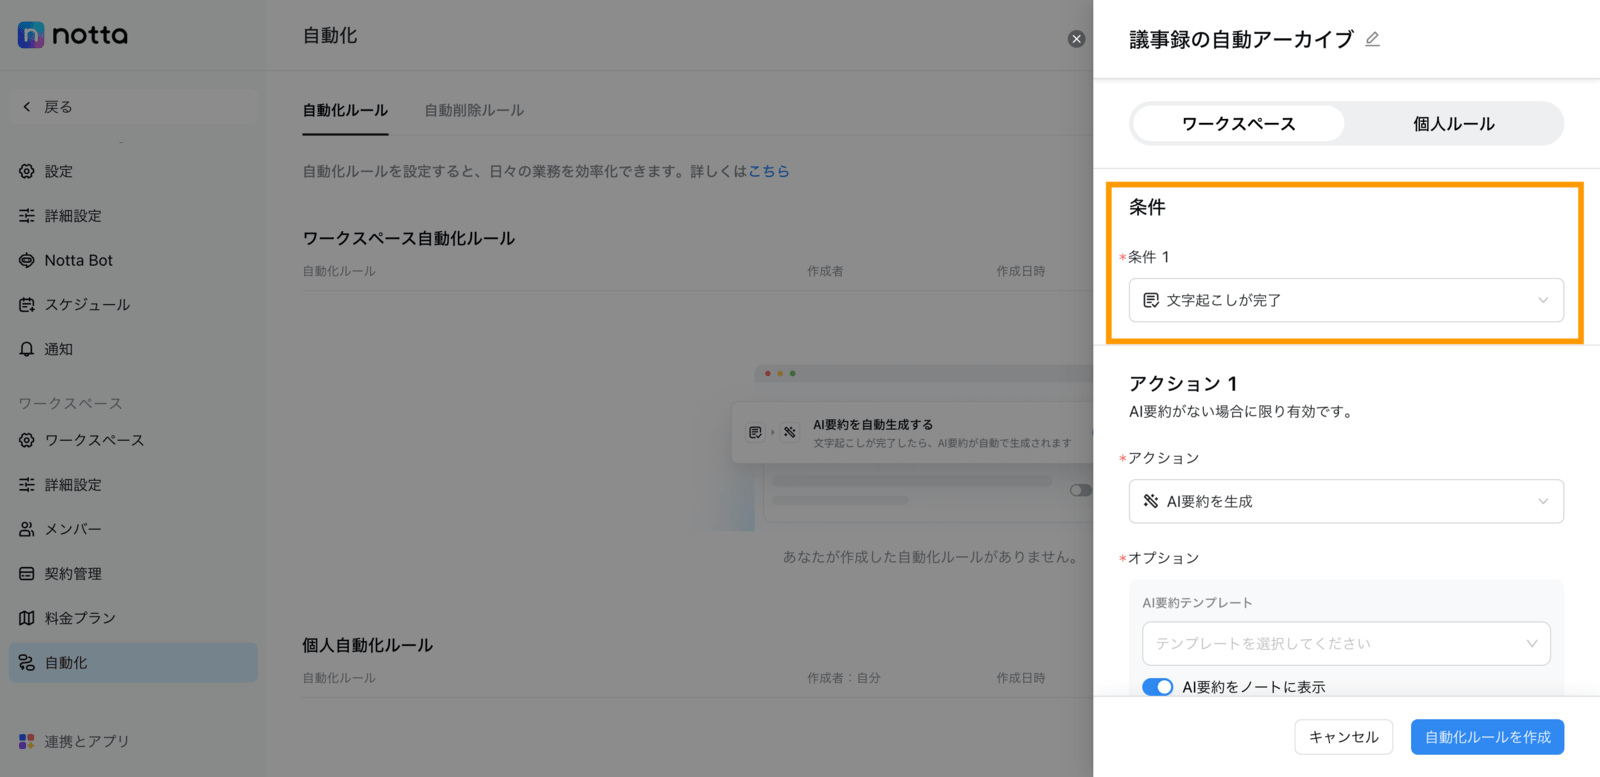This screenshot has height=777, width=1600.
Task: Click the キャンセル button
Action: point(1343,737)
